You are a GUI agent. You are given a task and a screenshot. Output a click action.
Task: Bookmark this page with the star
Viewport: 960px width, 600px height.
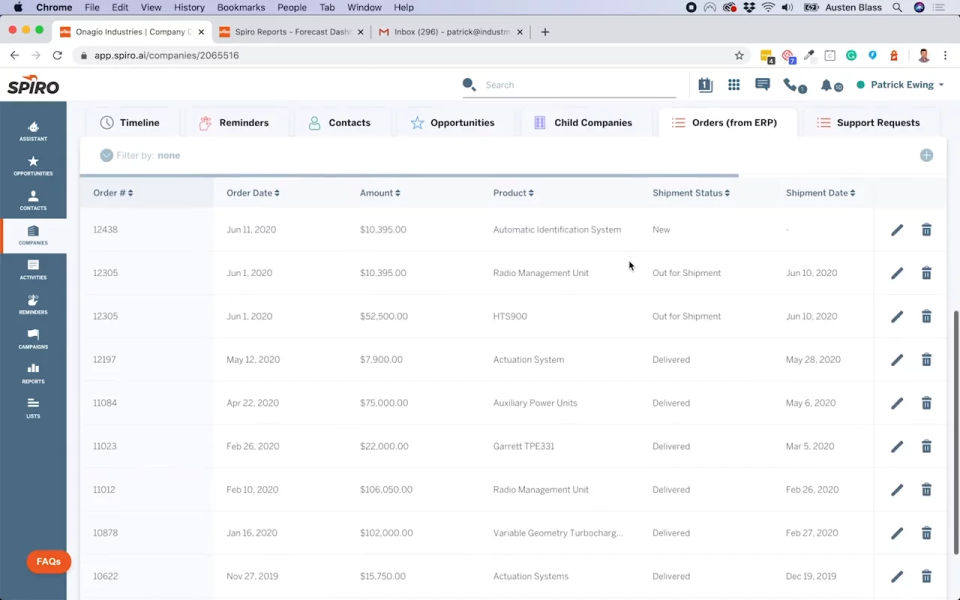[739, 55]
